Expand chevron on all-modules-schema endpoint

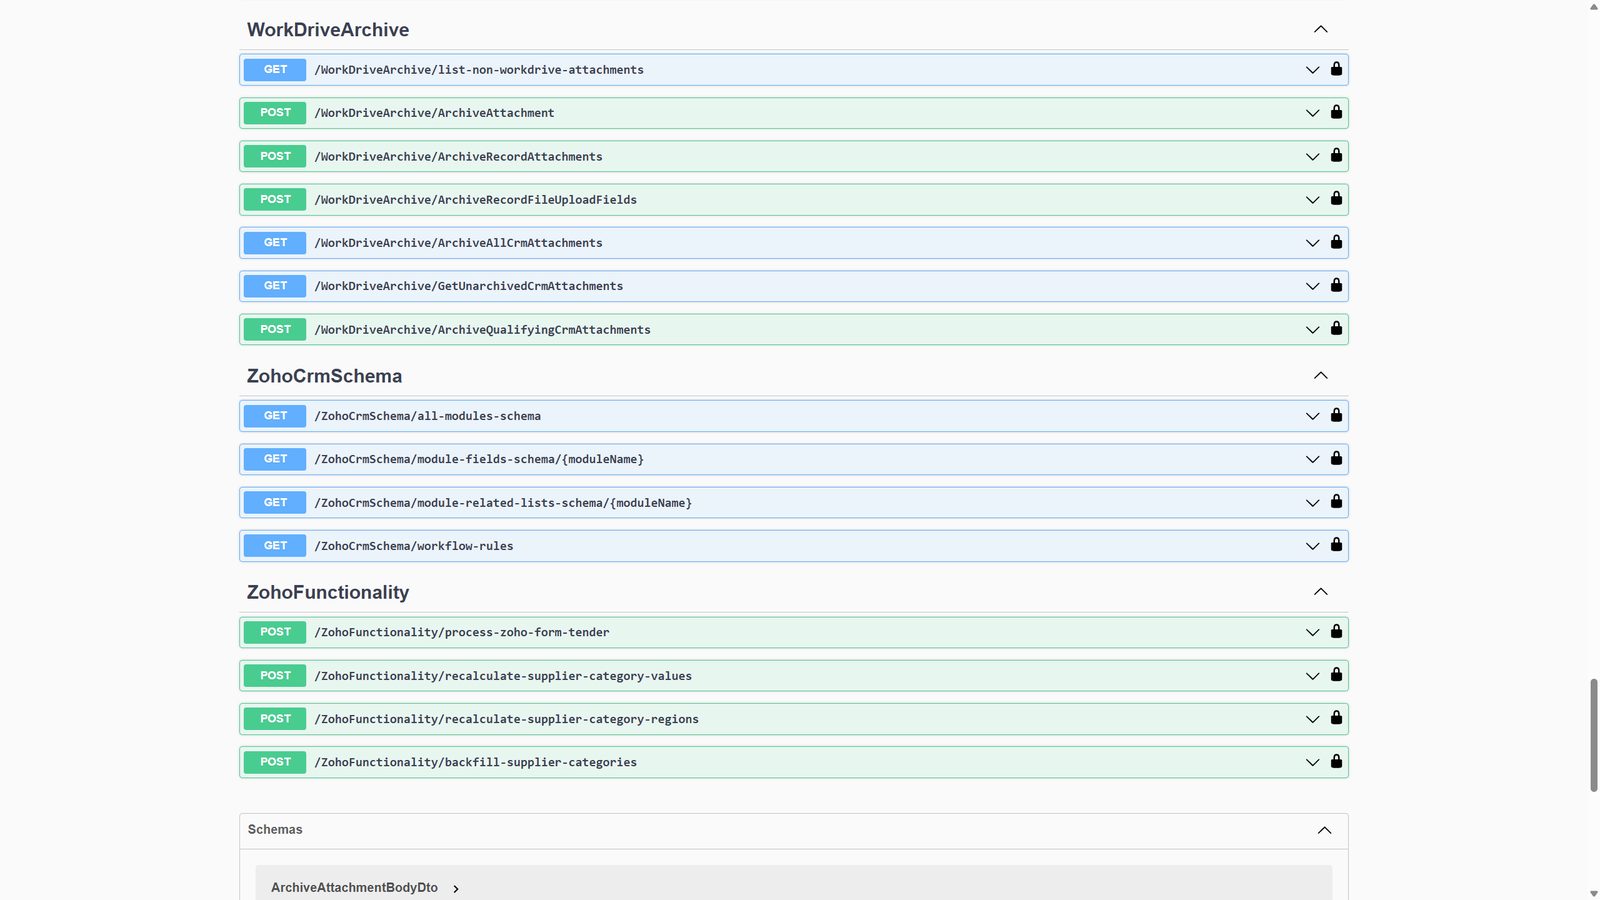click(x=1312, y=416)
